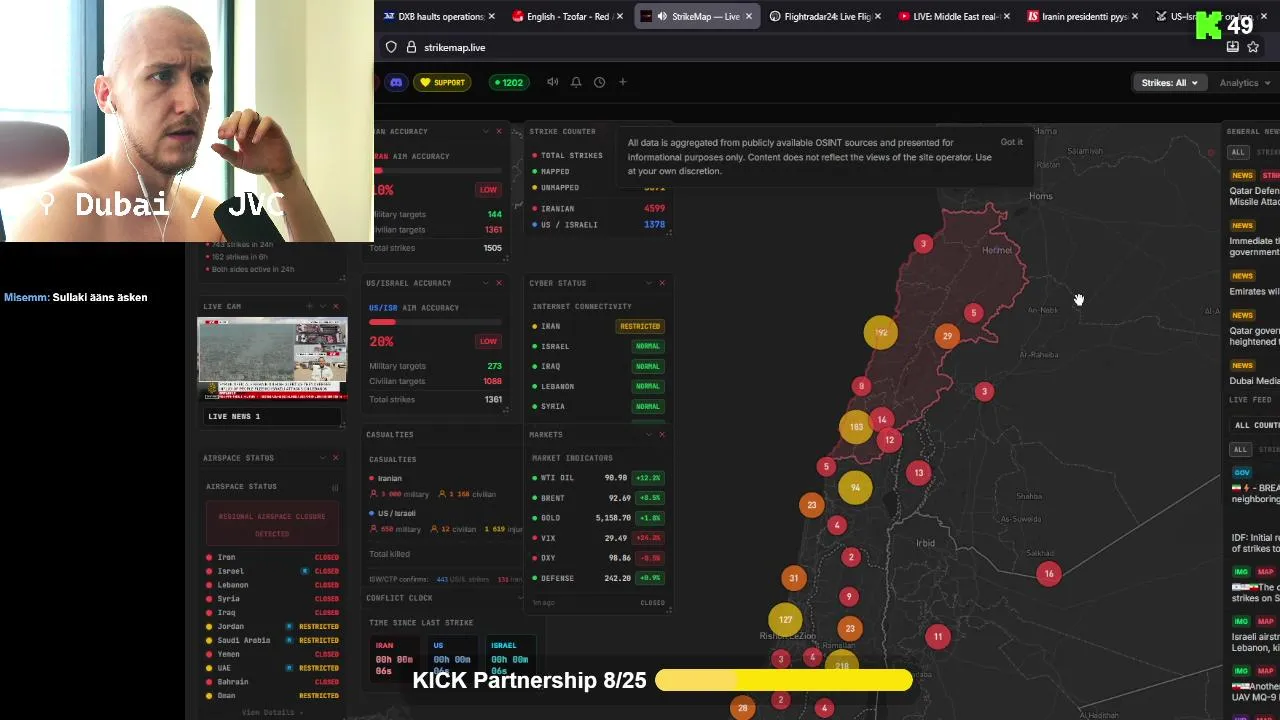Switch to the Flightradar24 browser tab

click(x=824, y=16)
